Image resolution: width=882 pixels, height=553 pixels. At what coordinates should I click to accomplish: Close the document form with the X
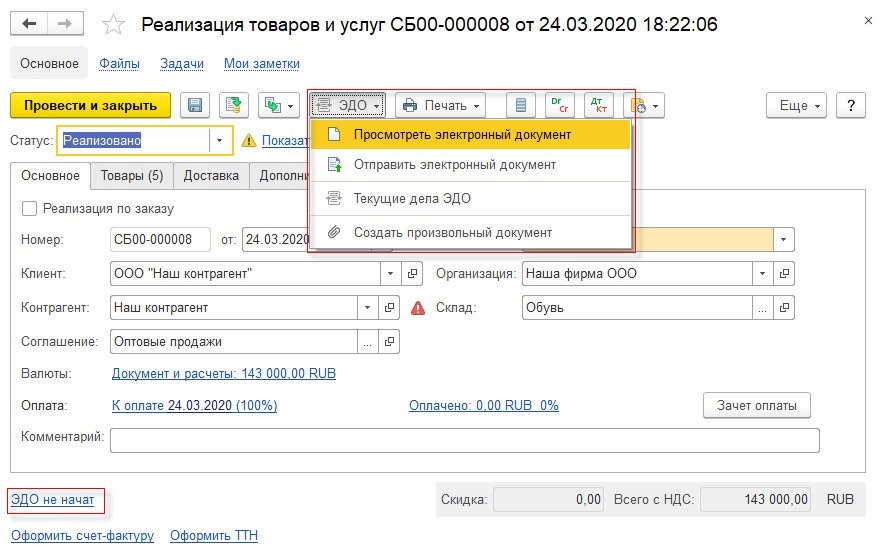coord(868,21)
